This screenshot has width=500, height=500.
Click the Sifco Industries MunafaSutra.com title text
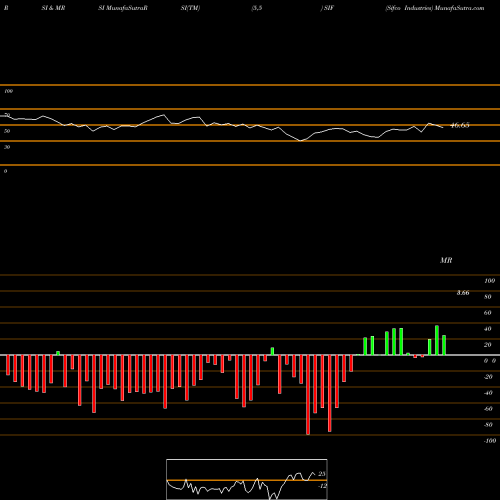(x=435, y=8)
